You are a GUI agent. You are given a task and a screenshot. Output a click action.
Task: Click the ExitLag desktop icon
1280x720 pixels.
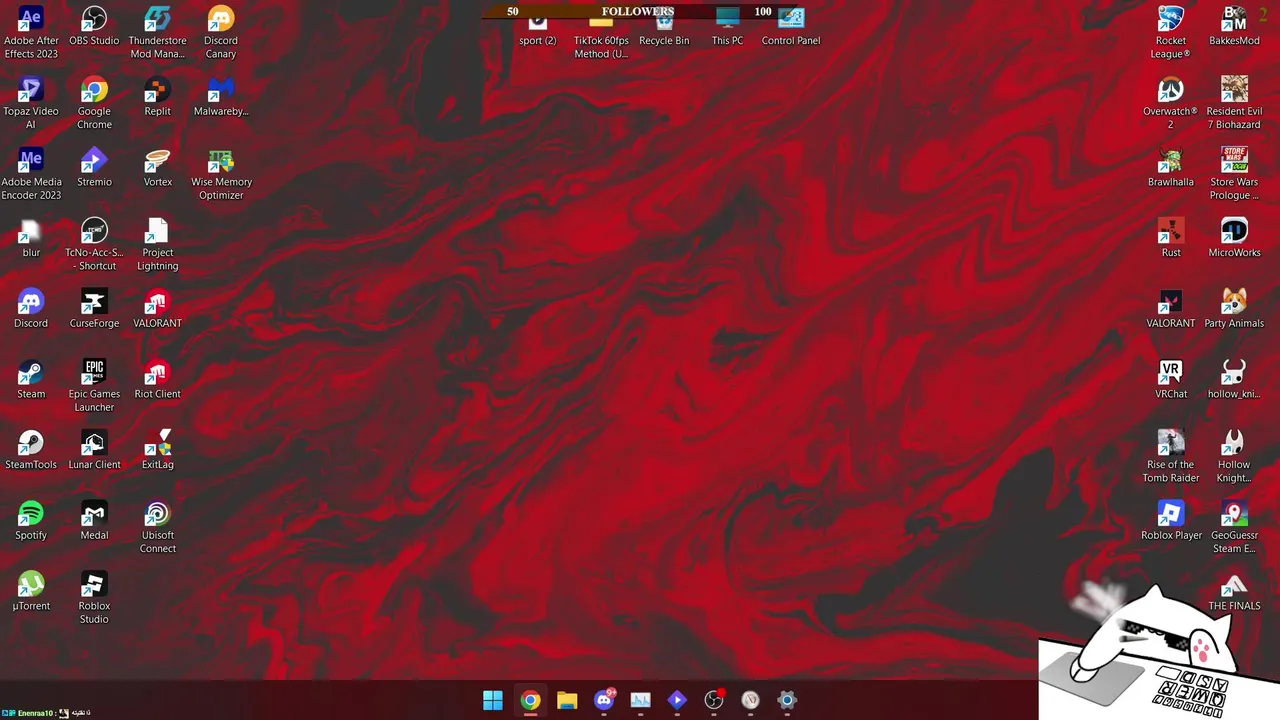(157, 450)
